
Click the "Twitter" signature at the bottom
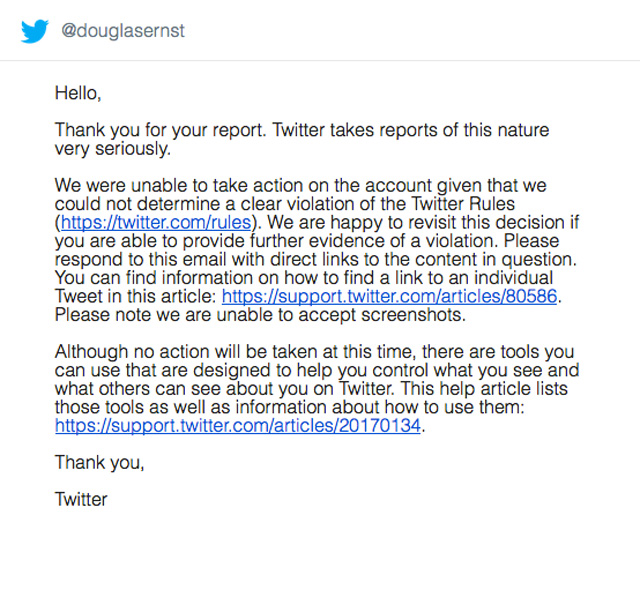[81, 498]
